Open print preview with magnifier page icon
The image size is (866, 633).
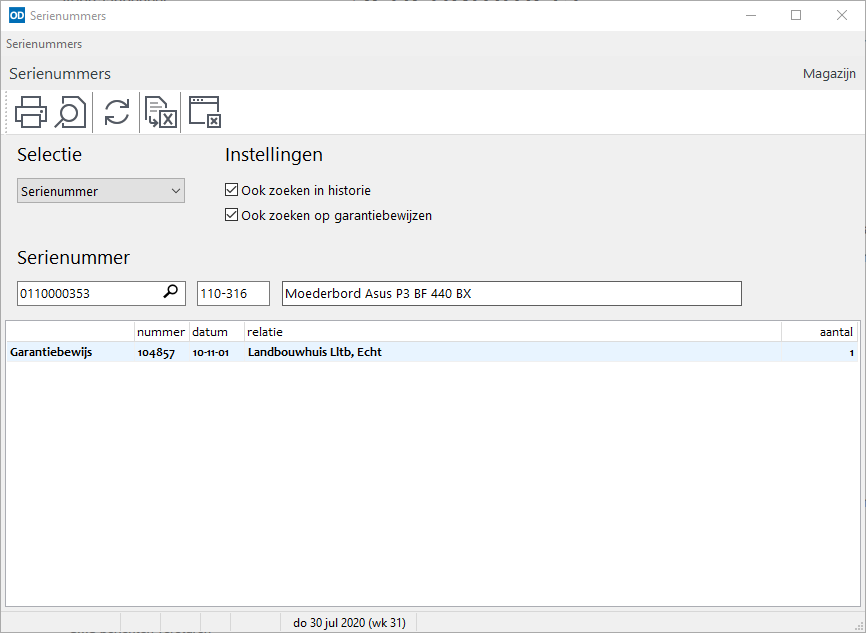70,112
